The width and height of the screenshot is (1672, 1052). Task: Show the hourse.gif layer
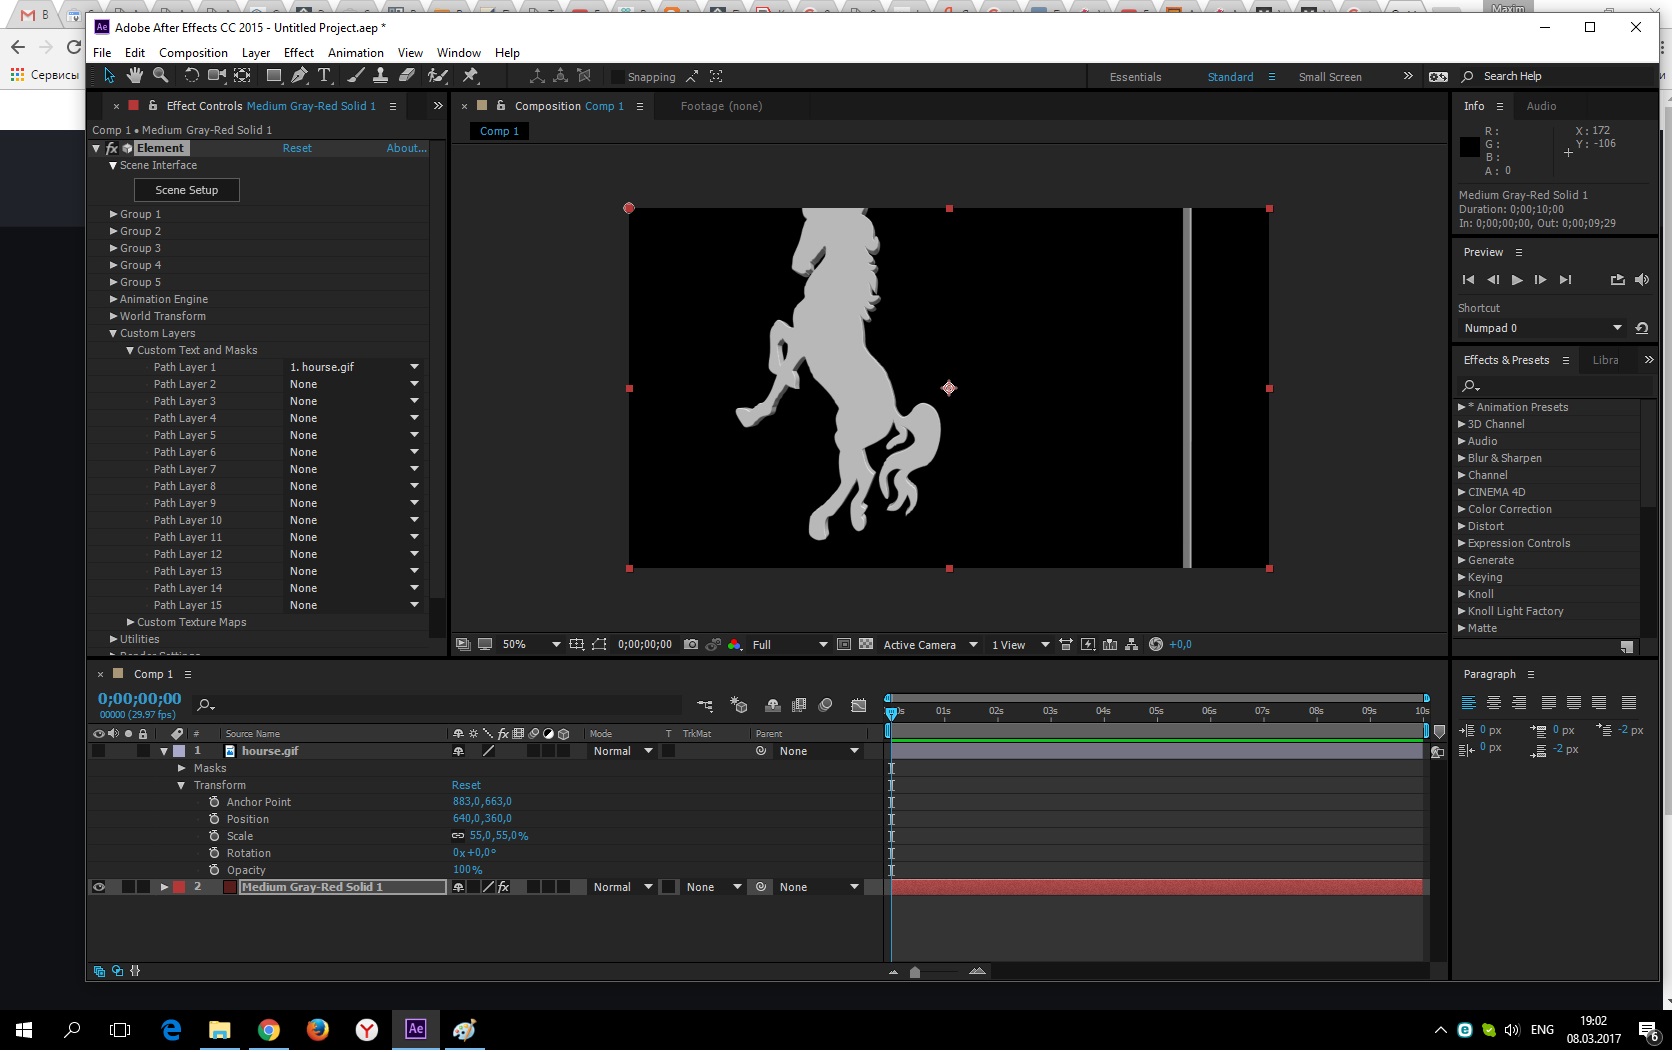click(98, 751)
